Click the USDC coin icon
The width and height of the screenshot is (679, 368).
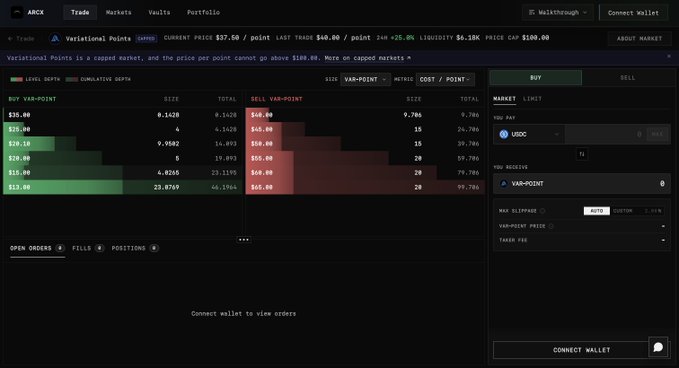504,134
